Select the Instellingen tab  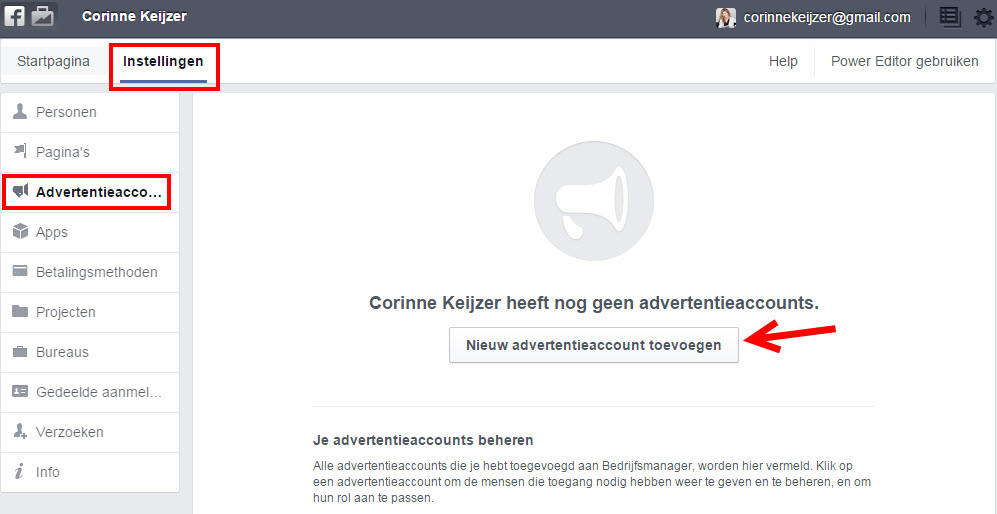click(163, 62)
